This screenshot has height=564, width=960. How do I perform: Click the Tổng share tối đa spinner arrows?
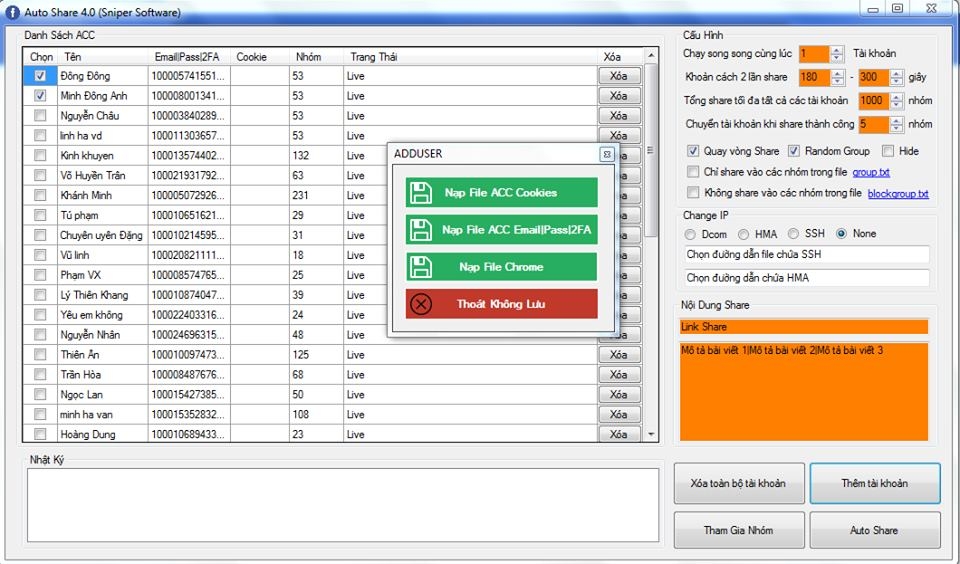pos(896,100)
